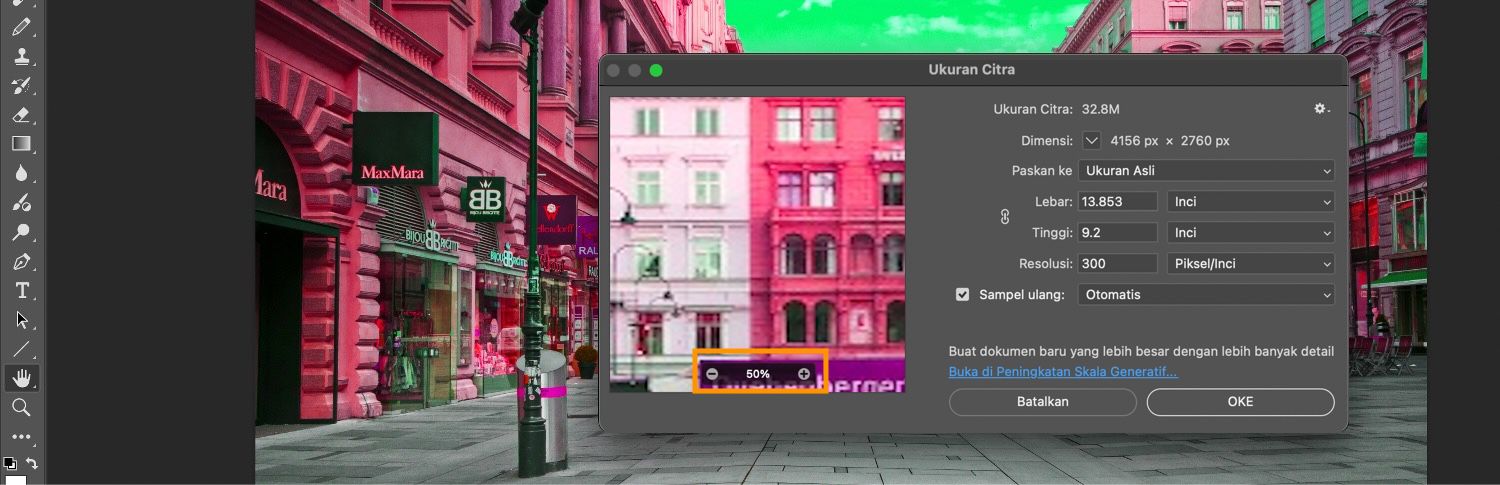Uncheck the Sampel ulang checkbox
Screen dimensions: 1500x485
(963, 295)
